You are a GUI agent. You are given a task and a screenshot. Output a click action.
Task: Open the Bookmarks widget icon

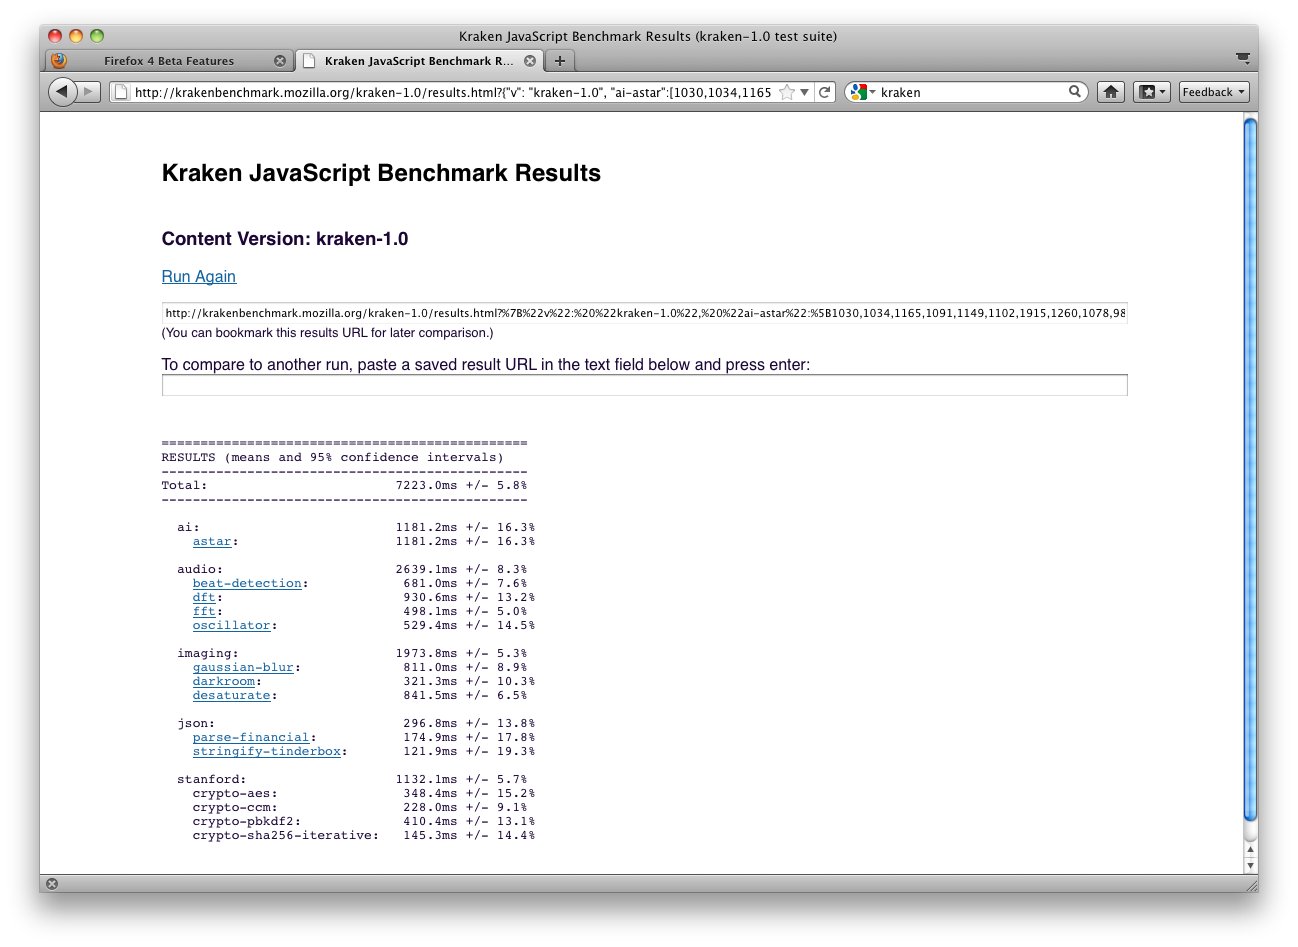(x=1146, y=91)
